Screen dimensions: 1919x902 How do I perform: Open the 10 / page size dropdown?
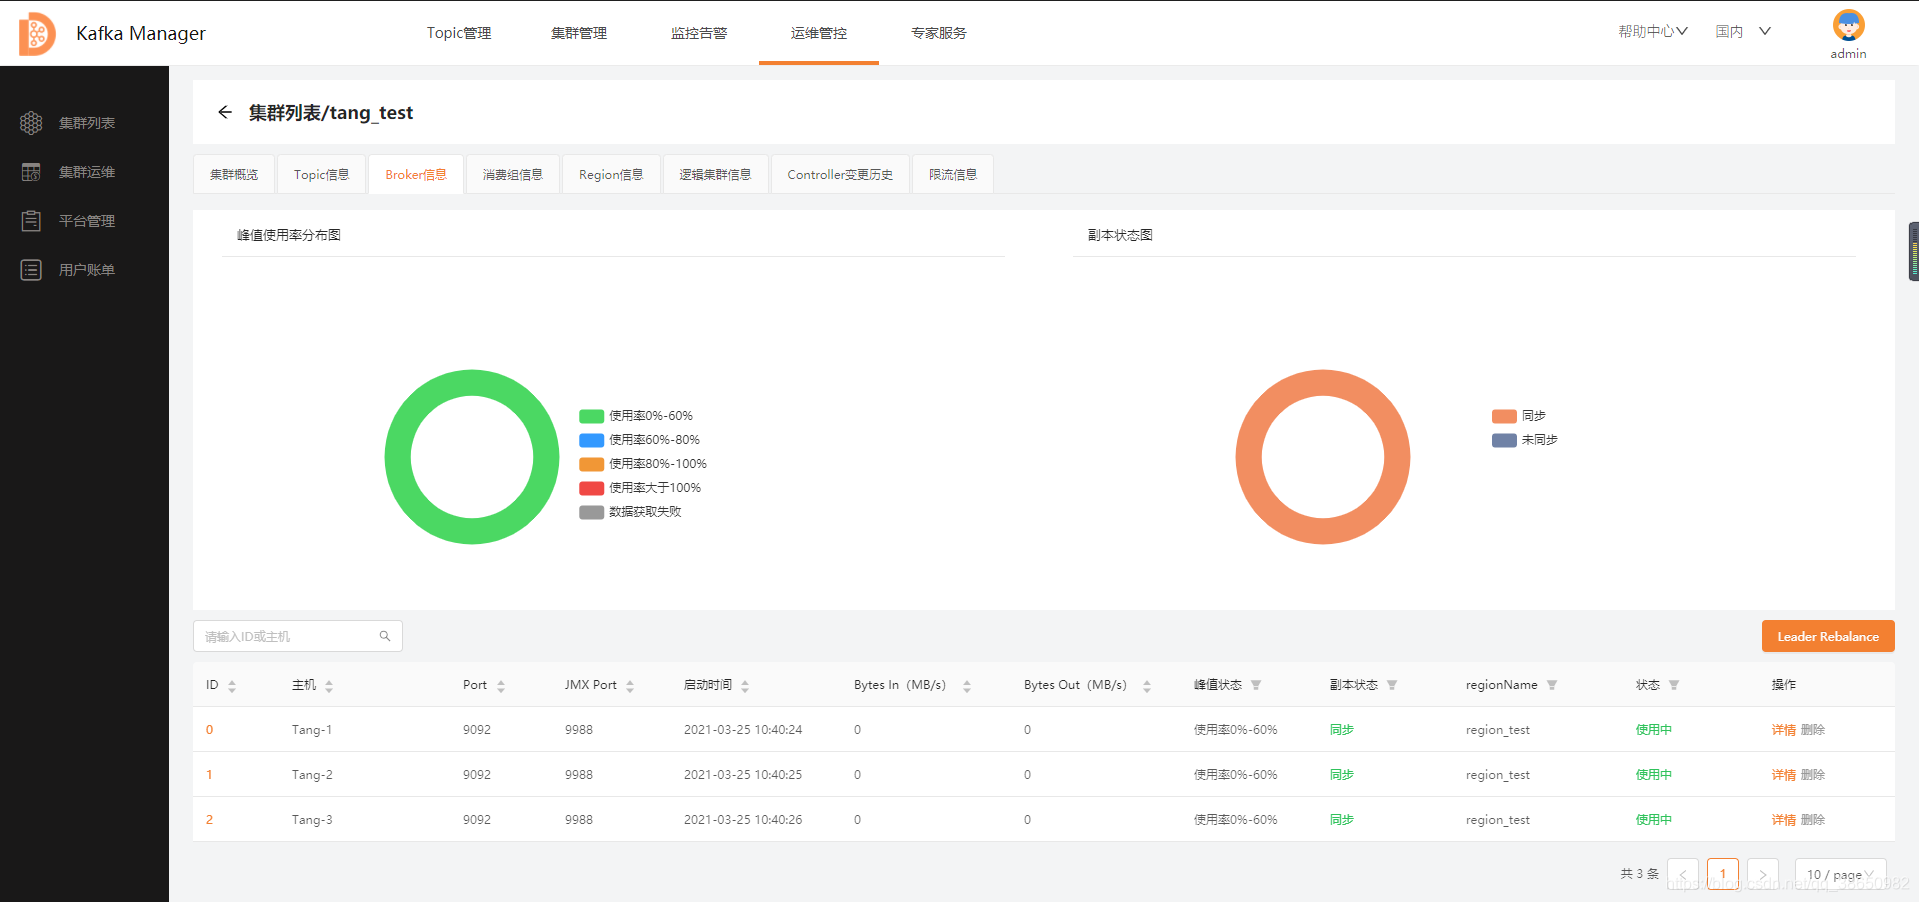coord(1840,874)
